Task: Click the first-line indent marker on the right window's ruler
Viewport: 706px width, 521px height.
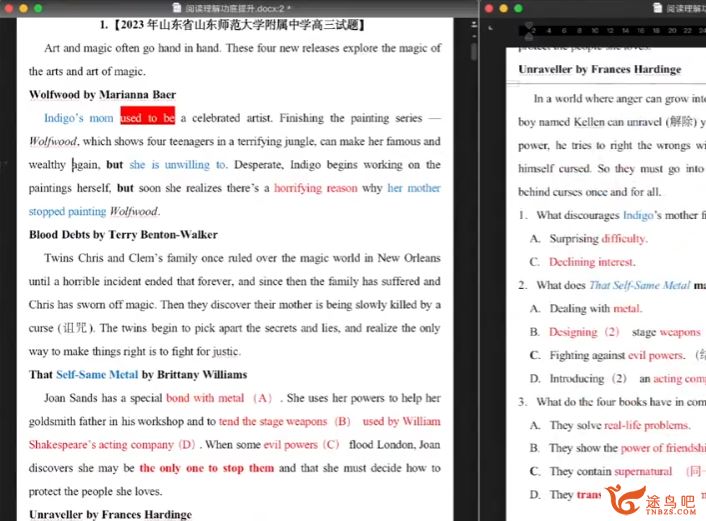Action: [529, 26]
